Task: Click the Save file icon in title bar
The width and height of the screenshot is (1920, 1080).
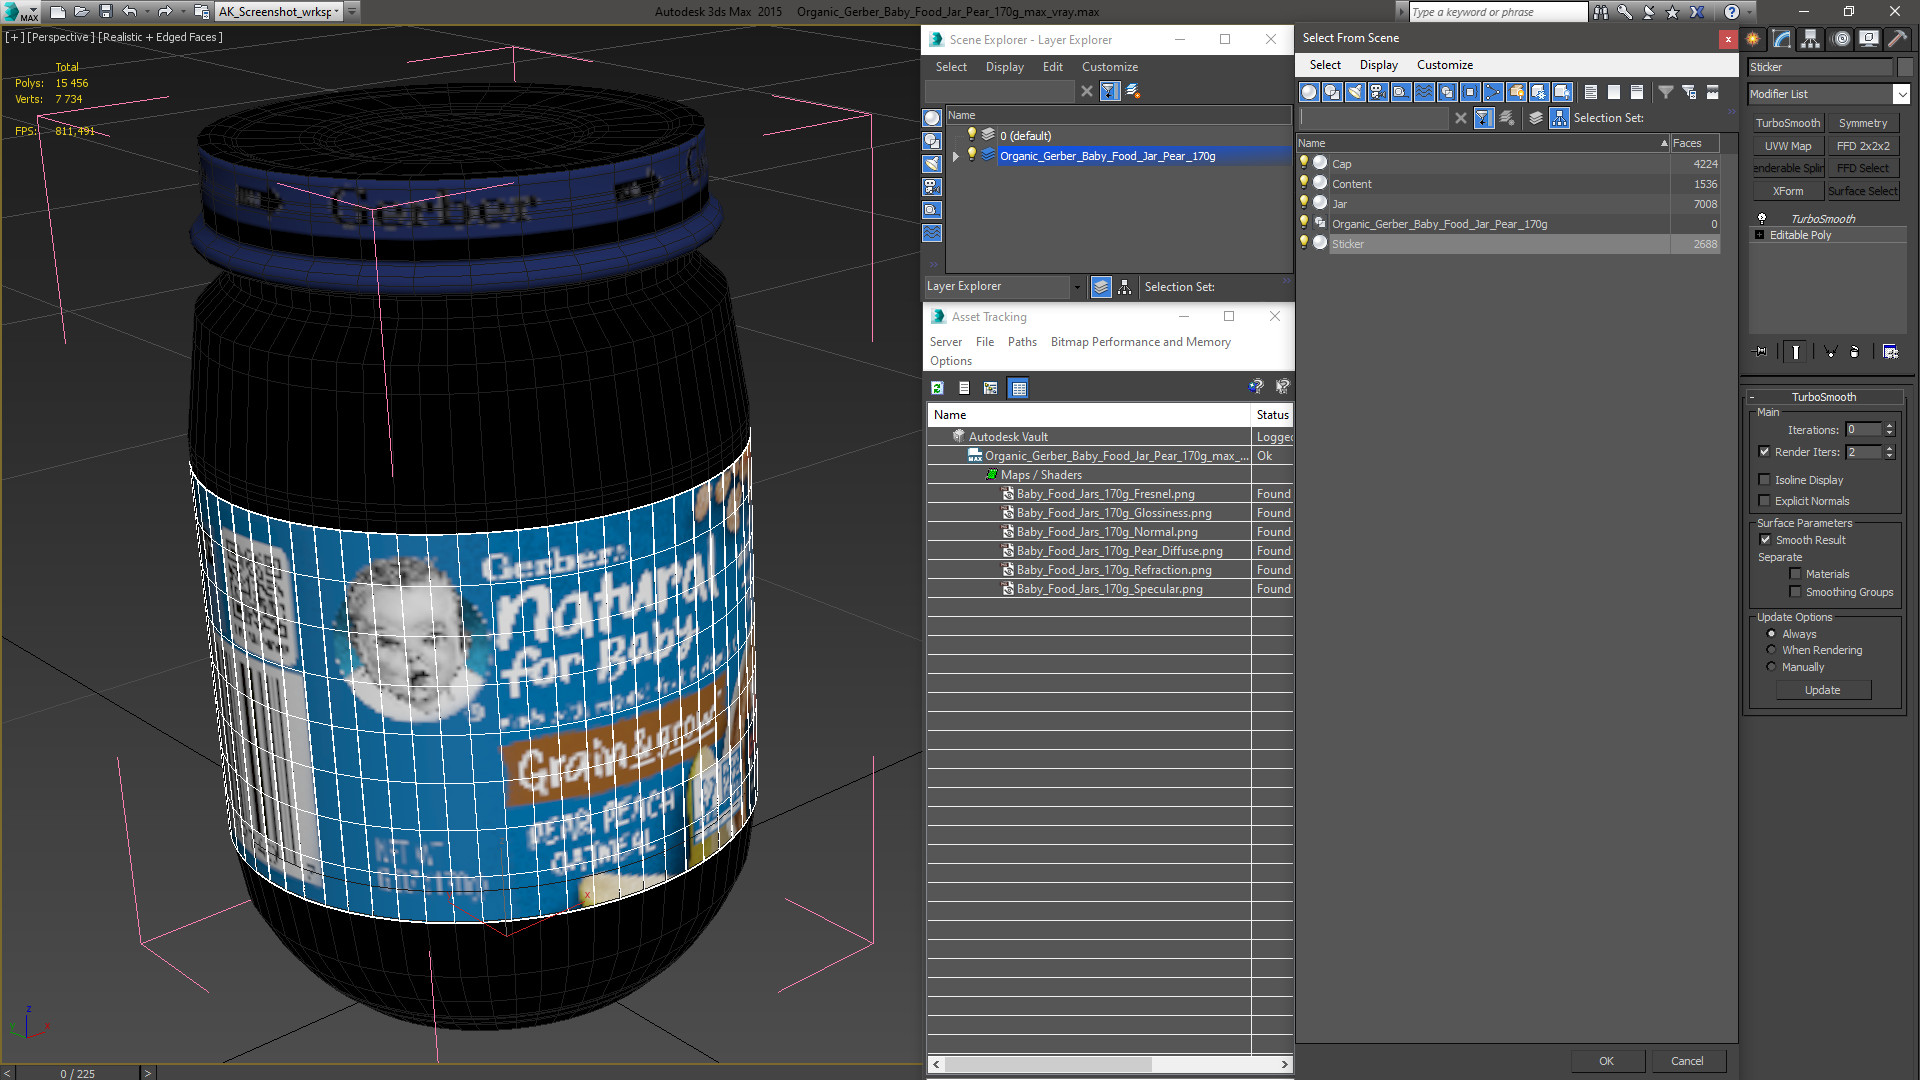Action: coord(105,12)
